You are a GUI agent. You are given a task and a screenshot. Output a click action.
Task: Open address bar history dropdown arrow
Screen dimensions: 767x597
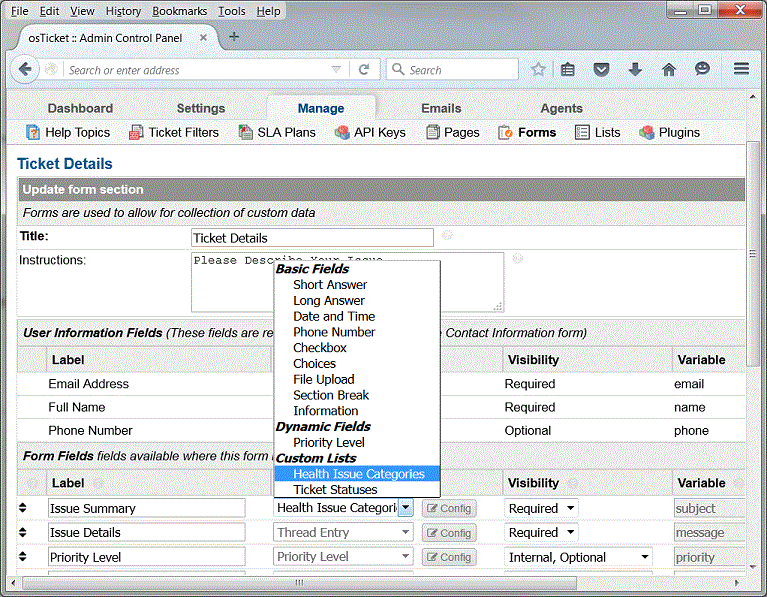tap(336, 69)
